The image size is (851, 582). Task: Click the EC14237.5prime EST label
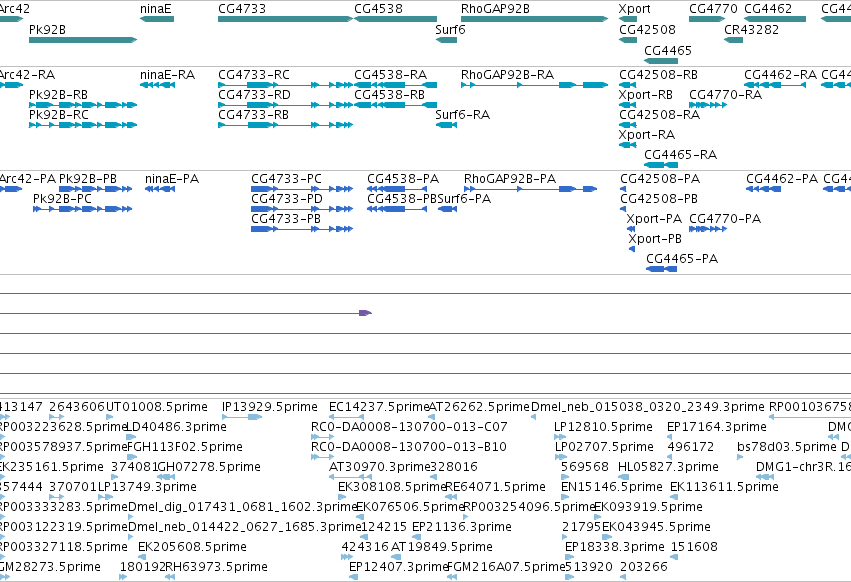click(x=379, y=407)
